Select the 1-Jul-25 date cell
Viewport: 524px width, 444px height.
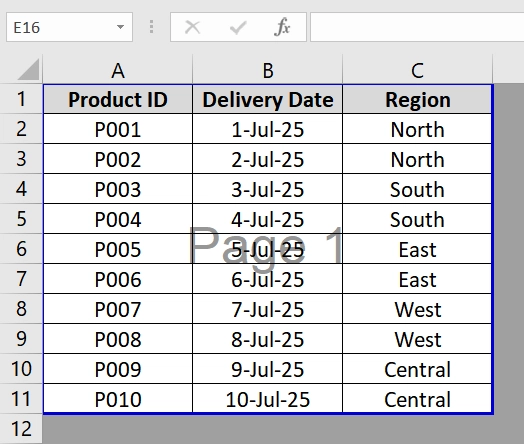268,129
